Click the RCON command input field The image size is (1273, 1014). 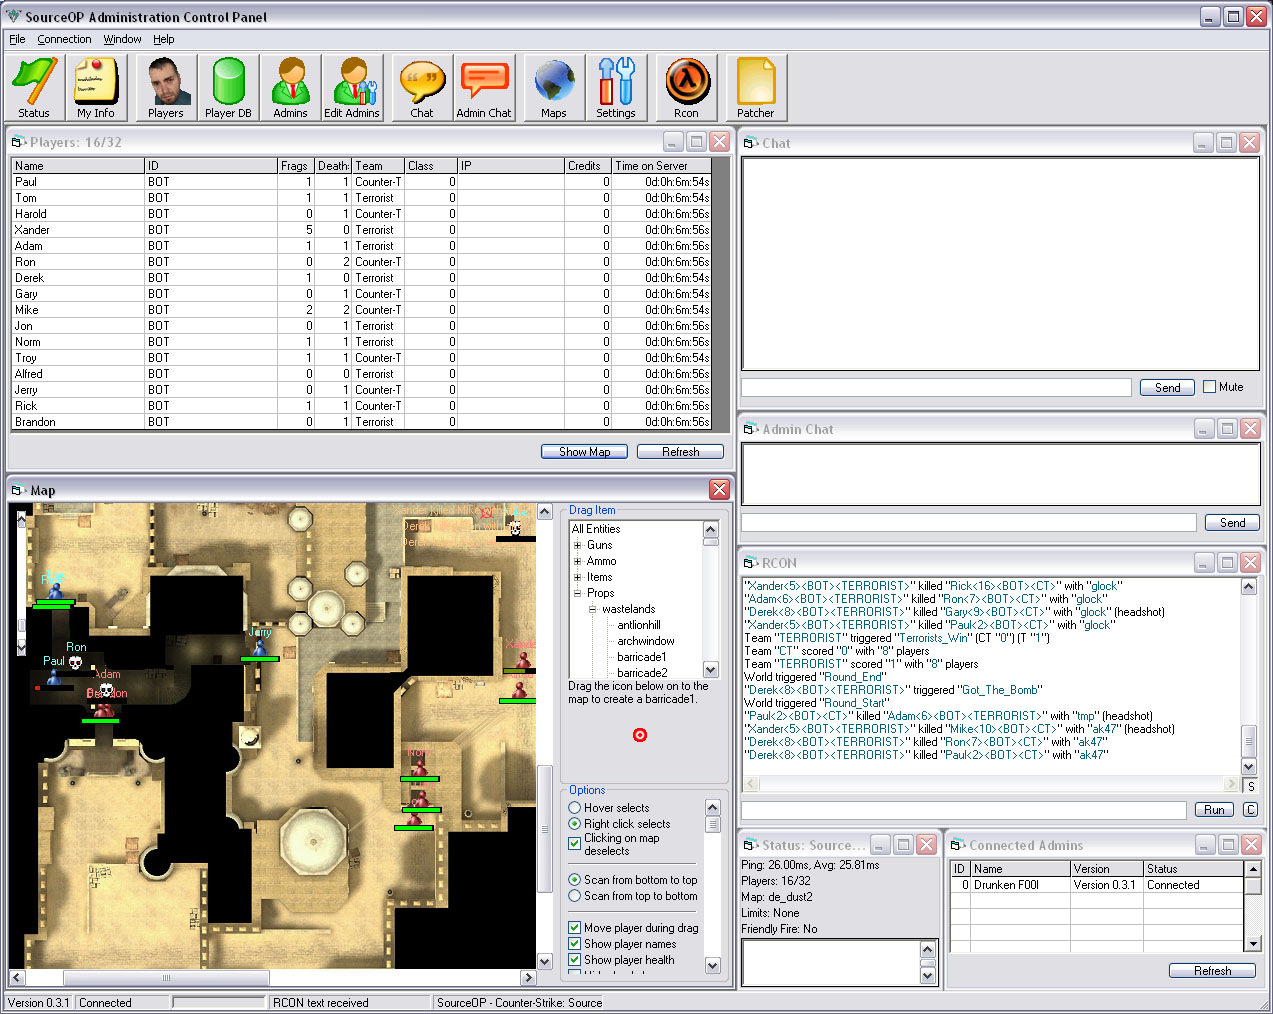tap(963, 810)
